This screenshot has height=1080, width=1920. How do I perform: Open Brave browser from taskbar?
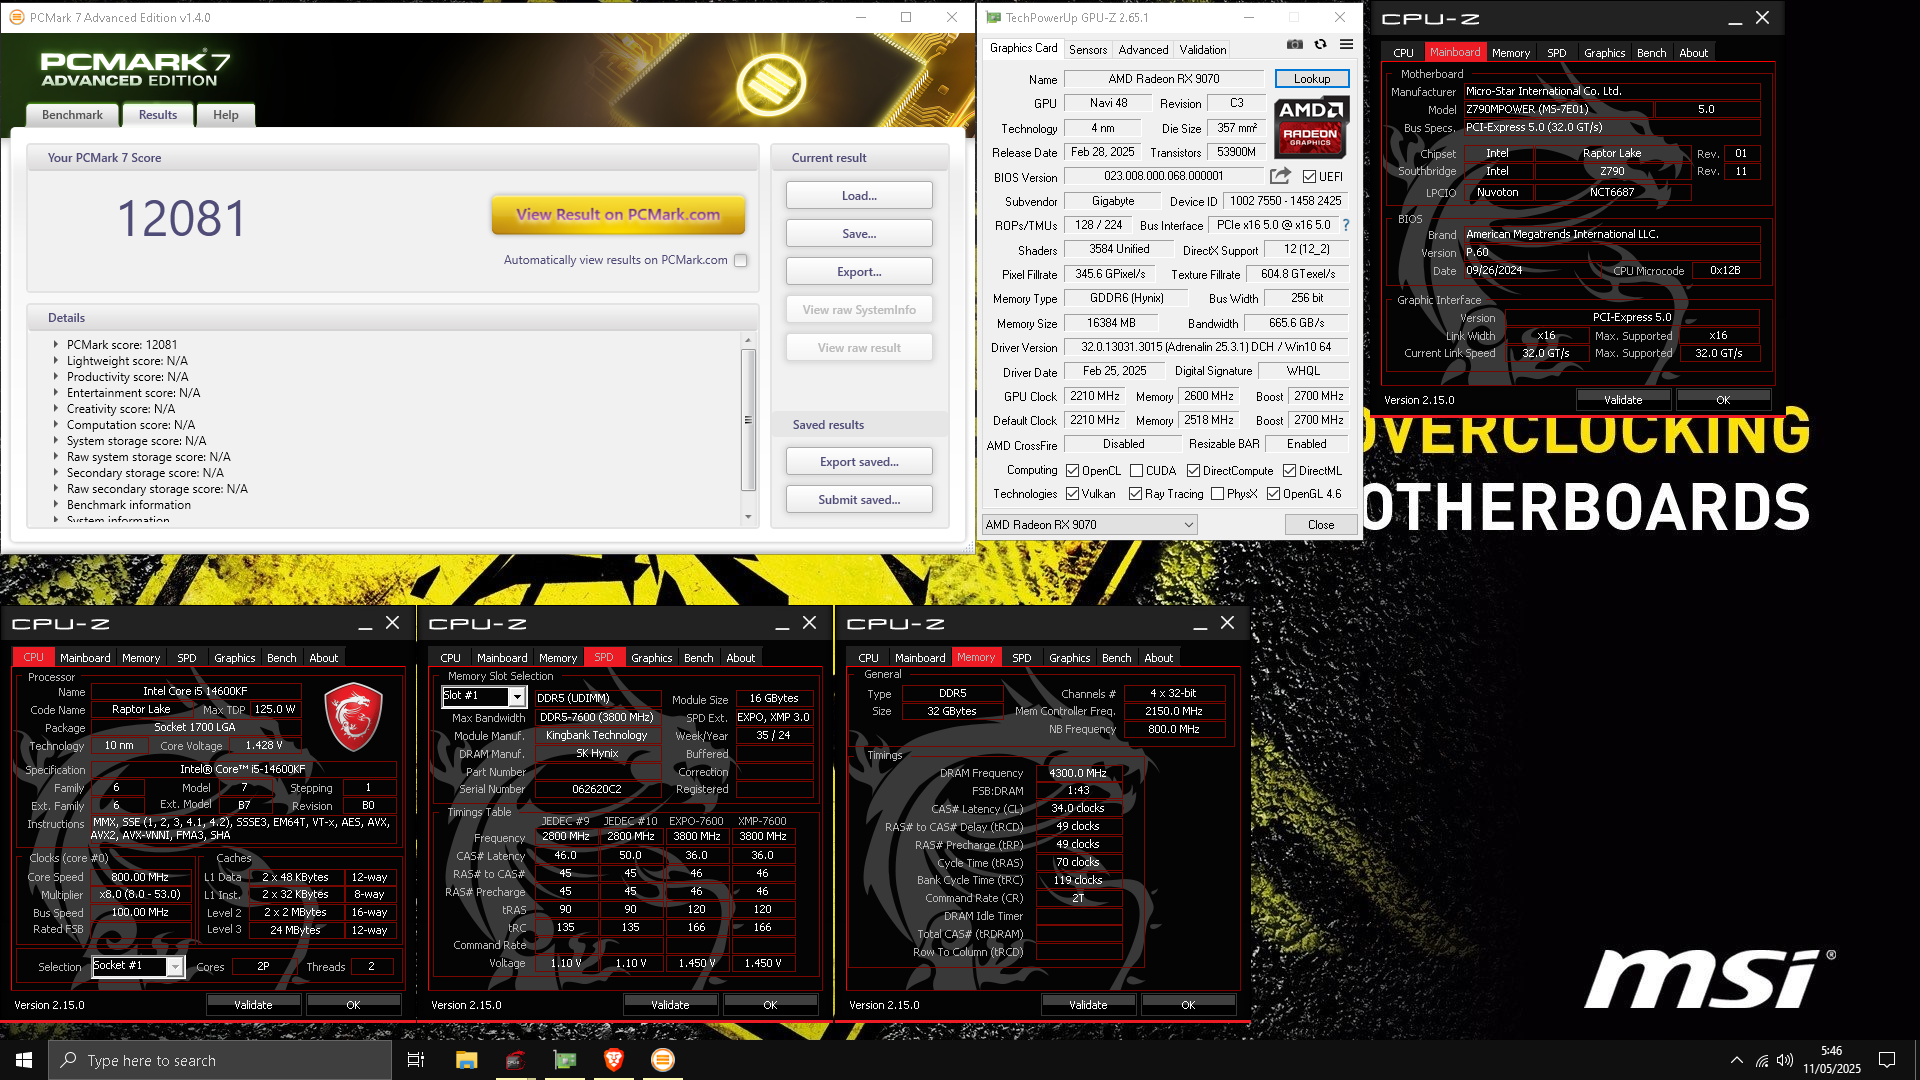click(614, 1060)
